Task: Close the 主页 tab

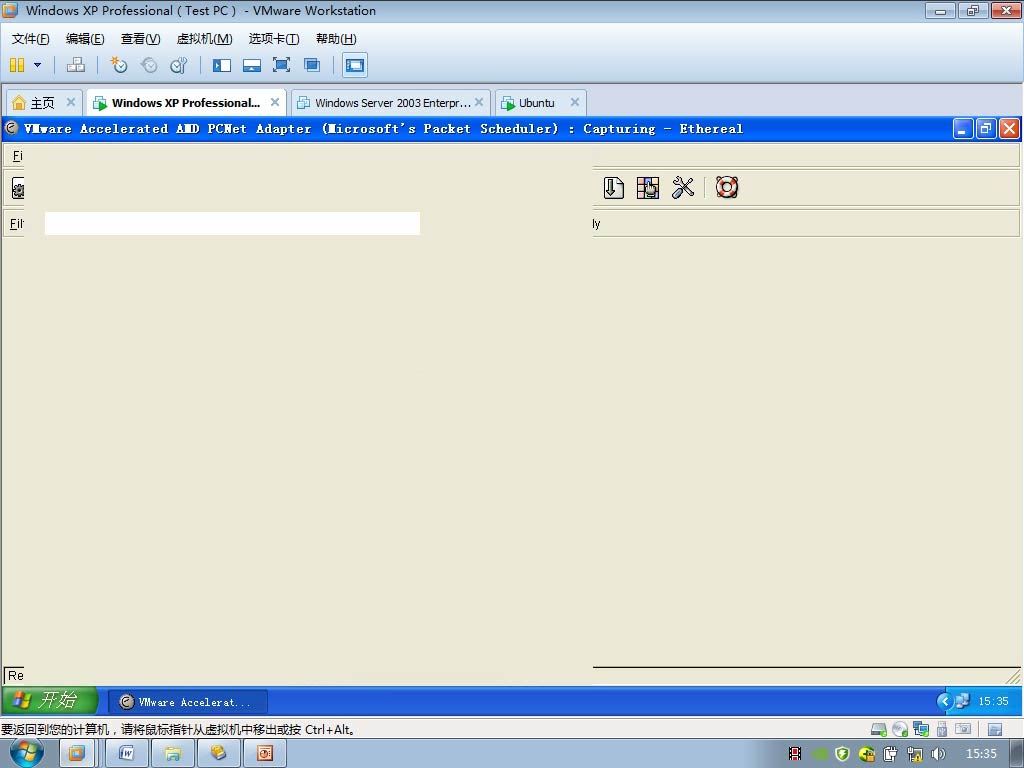Action: coord(71,102)
